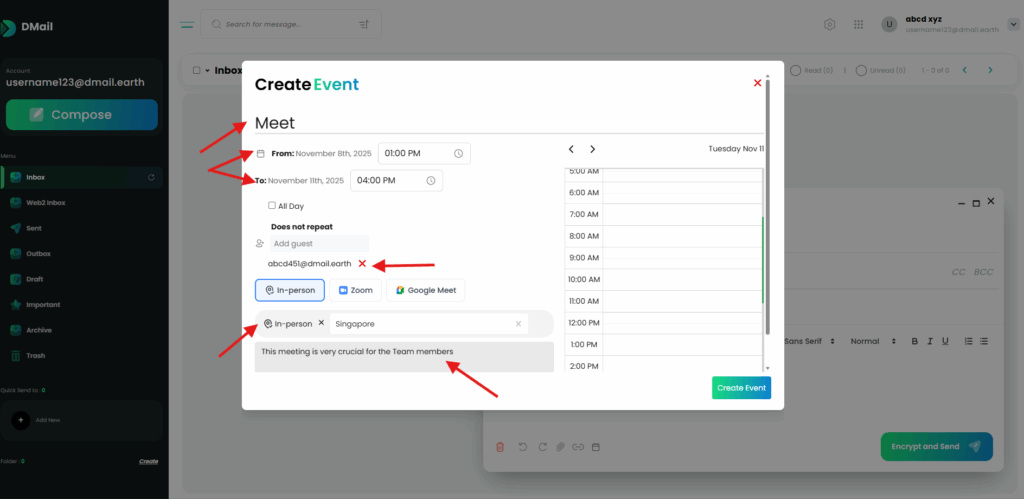
Task: Click the Create Event button
Action: [741, 387]
